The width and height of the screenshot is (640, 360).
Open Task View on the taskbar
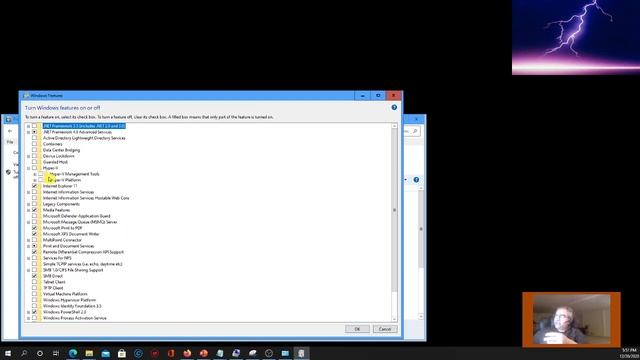coord(56,353)
